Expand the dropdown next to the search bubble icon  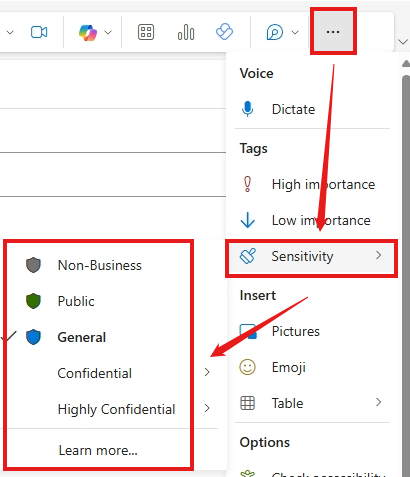pos(295,32)
